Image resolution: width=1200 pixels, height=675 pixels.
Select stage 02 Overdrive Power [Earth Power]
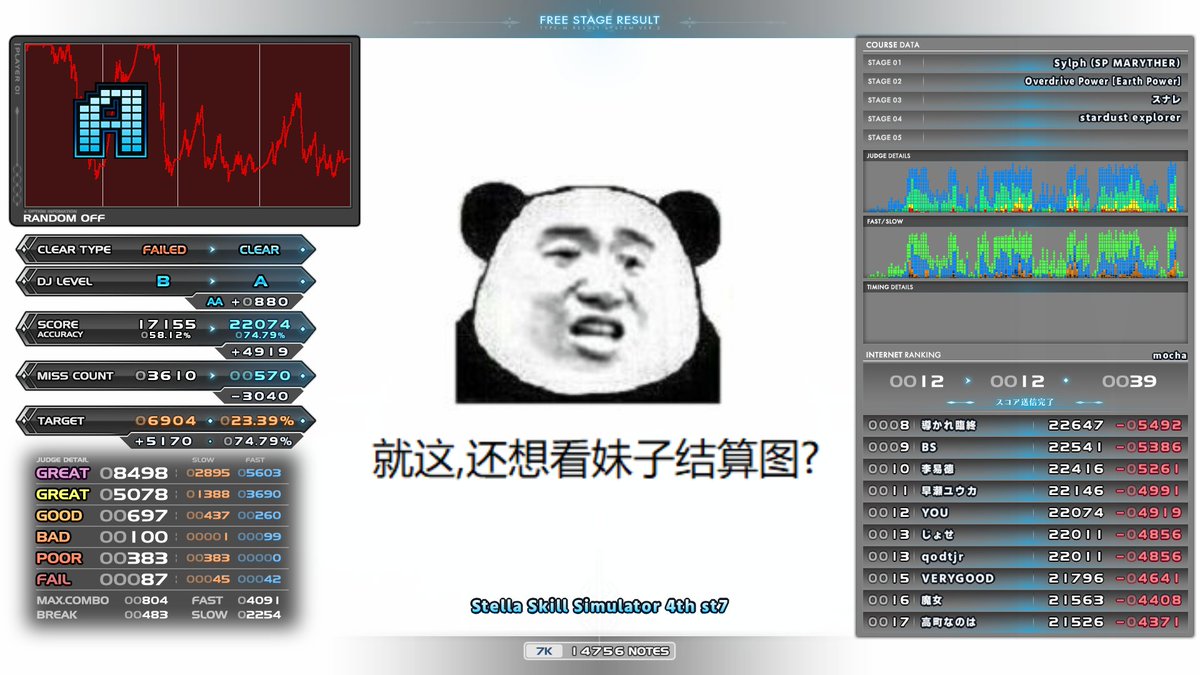pos(1025,81)
